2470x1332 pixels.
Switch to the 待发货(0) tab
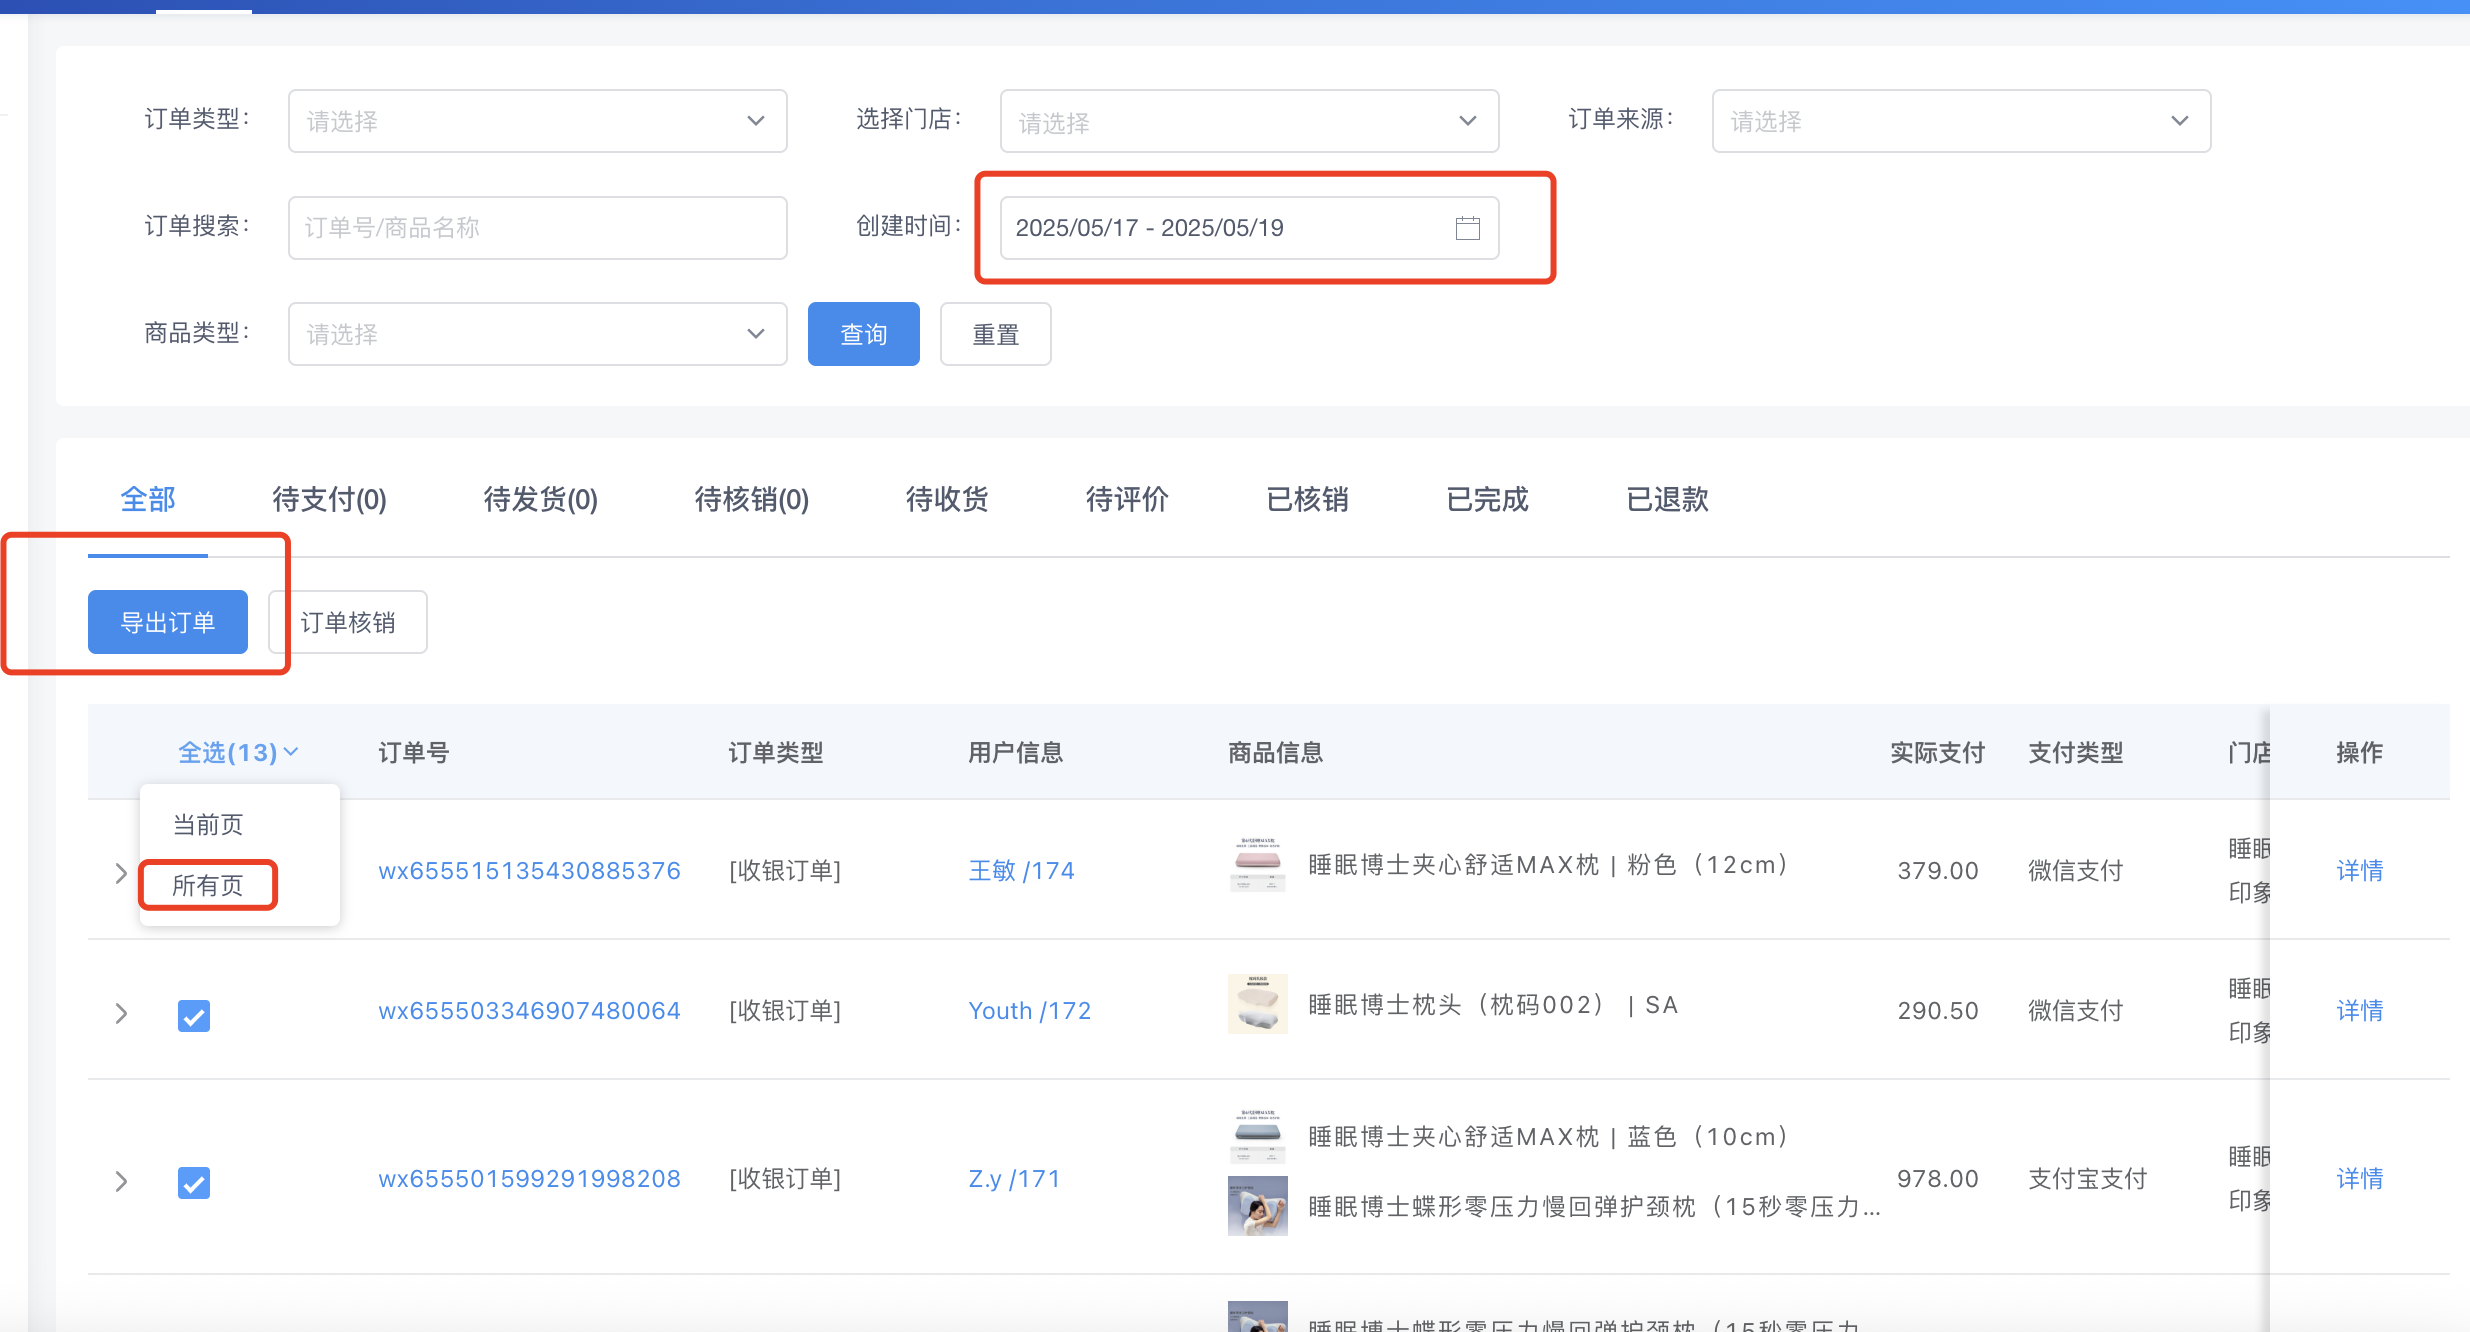(x=540, y=499)
